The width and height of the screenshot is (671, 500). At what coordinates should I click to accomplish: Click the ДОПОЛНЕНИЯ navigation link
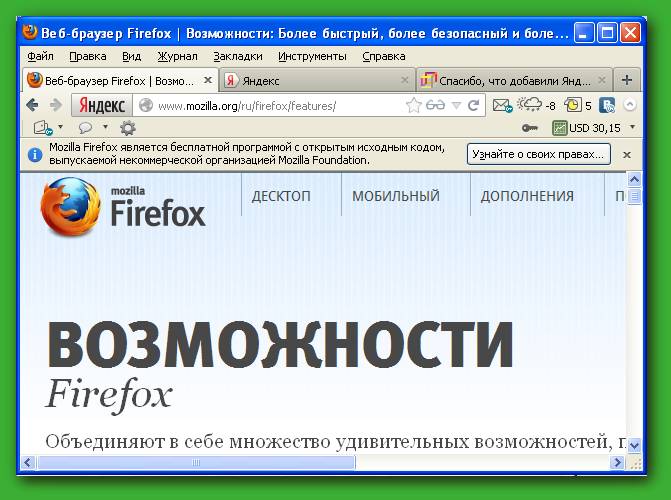(527, 196)
